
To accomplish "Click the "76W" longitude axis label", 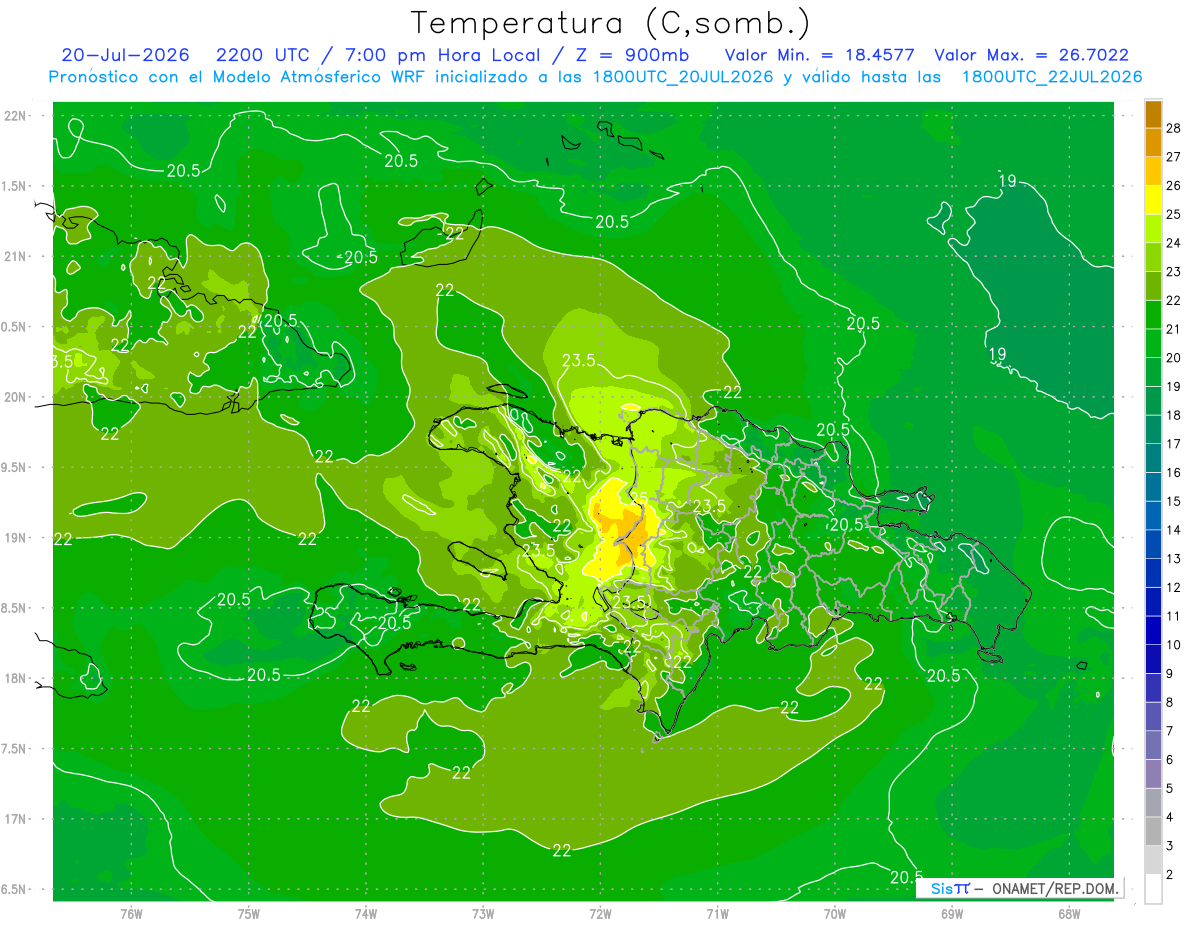I will [x=131, y=914].
